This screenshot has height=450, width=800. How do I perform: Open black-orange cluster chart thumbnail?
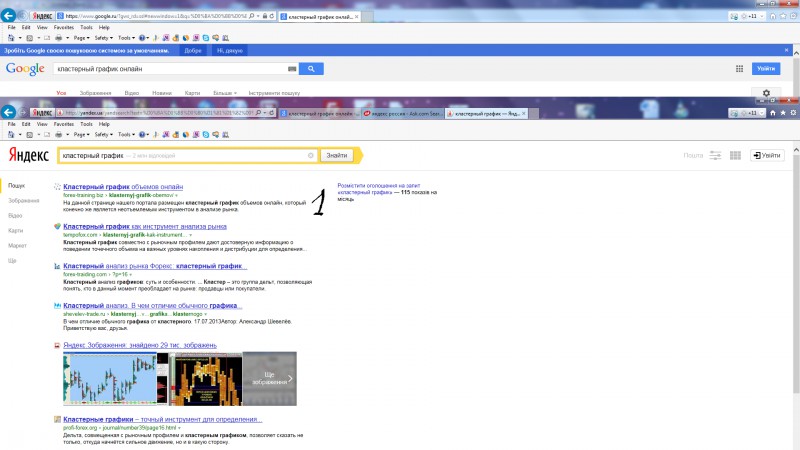tap(205, 379)
